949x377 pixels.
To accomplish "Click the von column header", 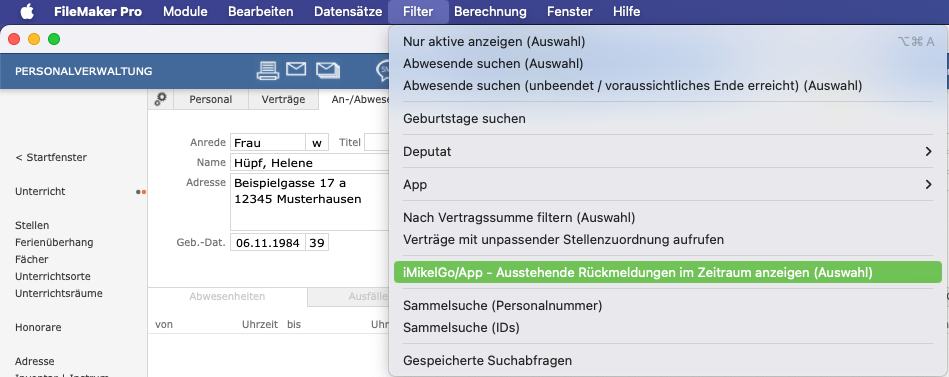I will 164,324.
